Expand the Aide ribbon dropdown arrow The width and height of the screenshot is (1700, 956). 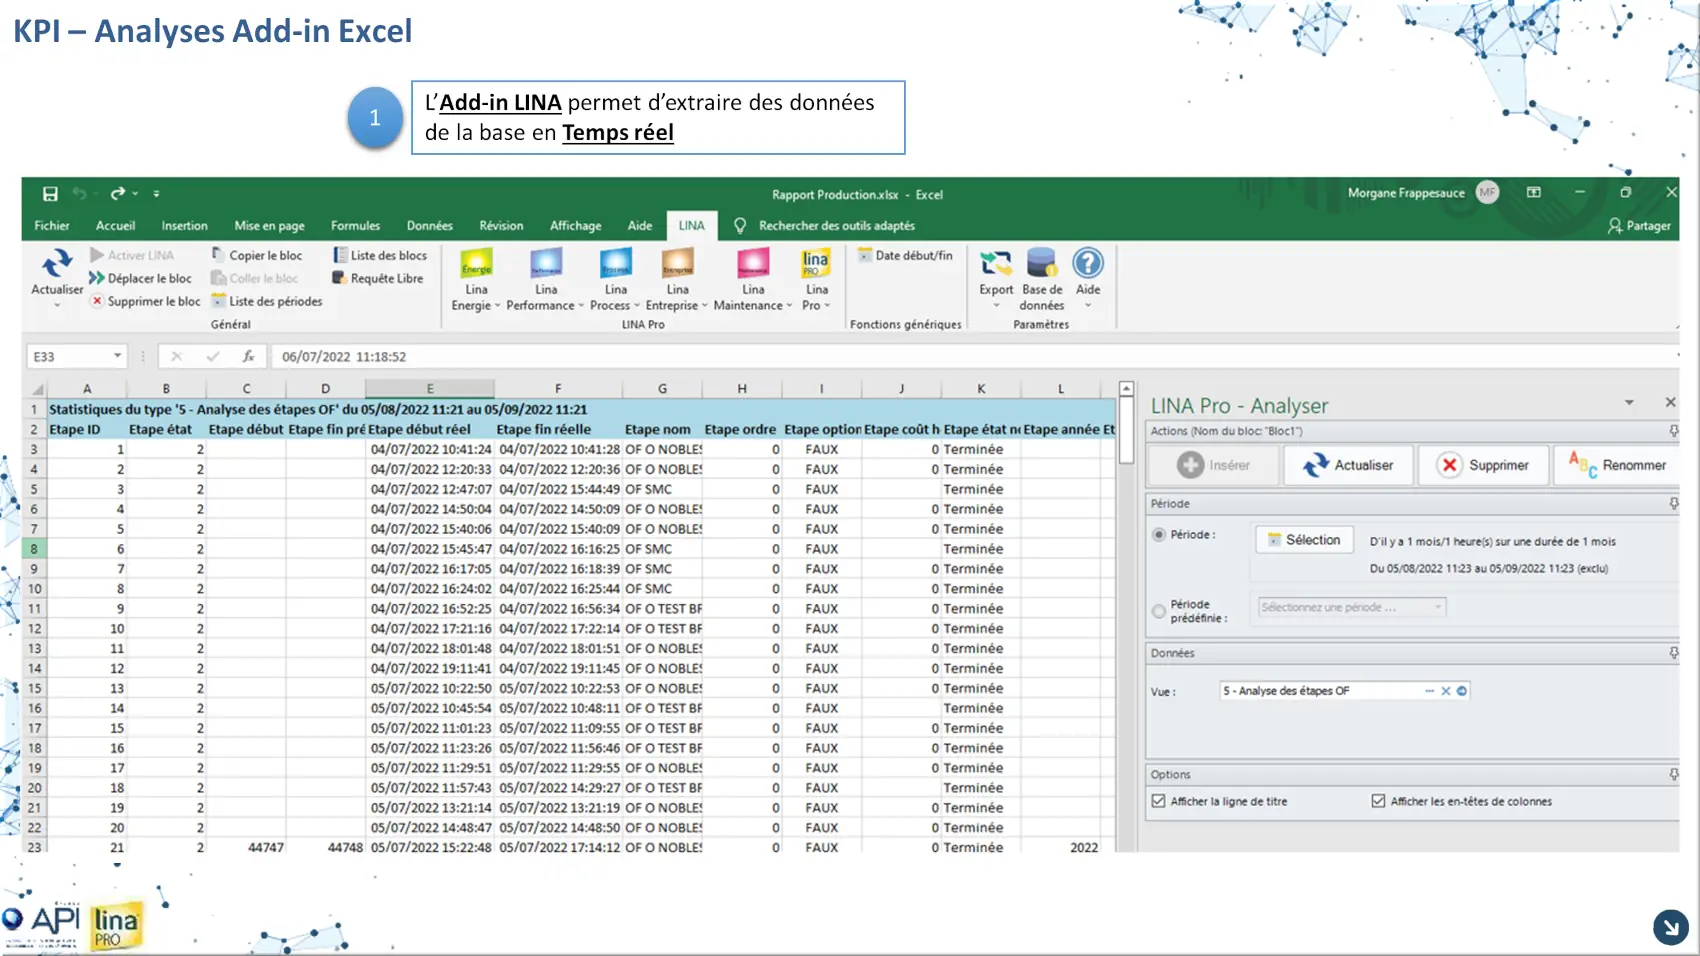pyautogui.click(x=1088, y=305)
